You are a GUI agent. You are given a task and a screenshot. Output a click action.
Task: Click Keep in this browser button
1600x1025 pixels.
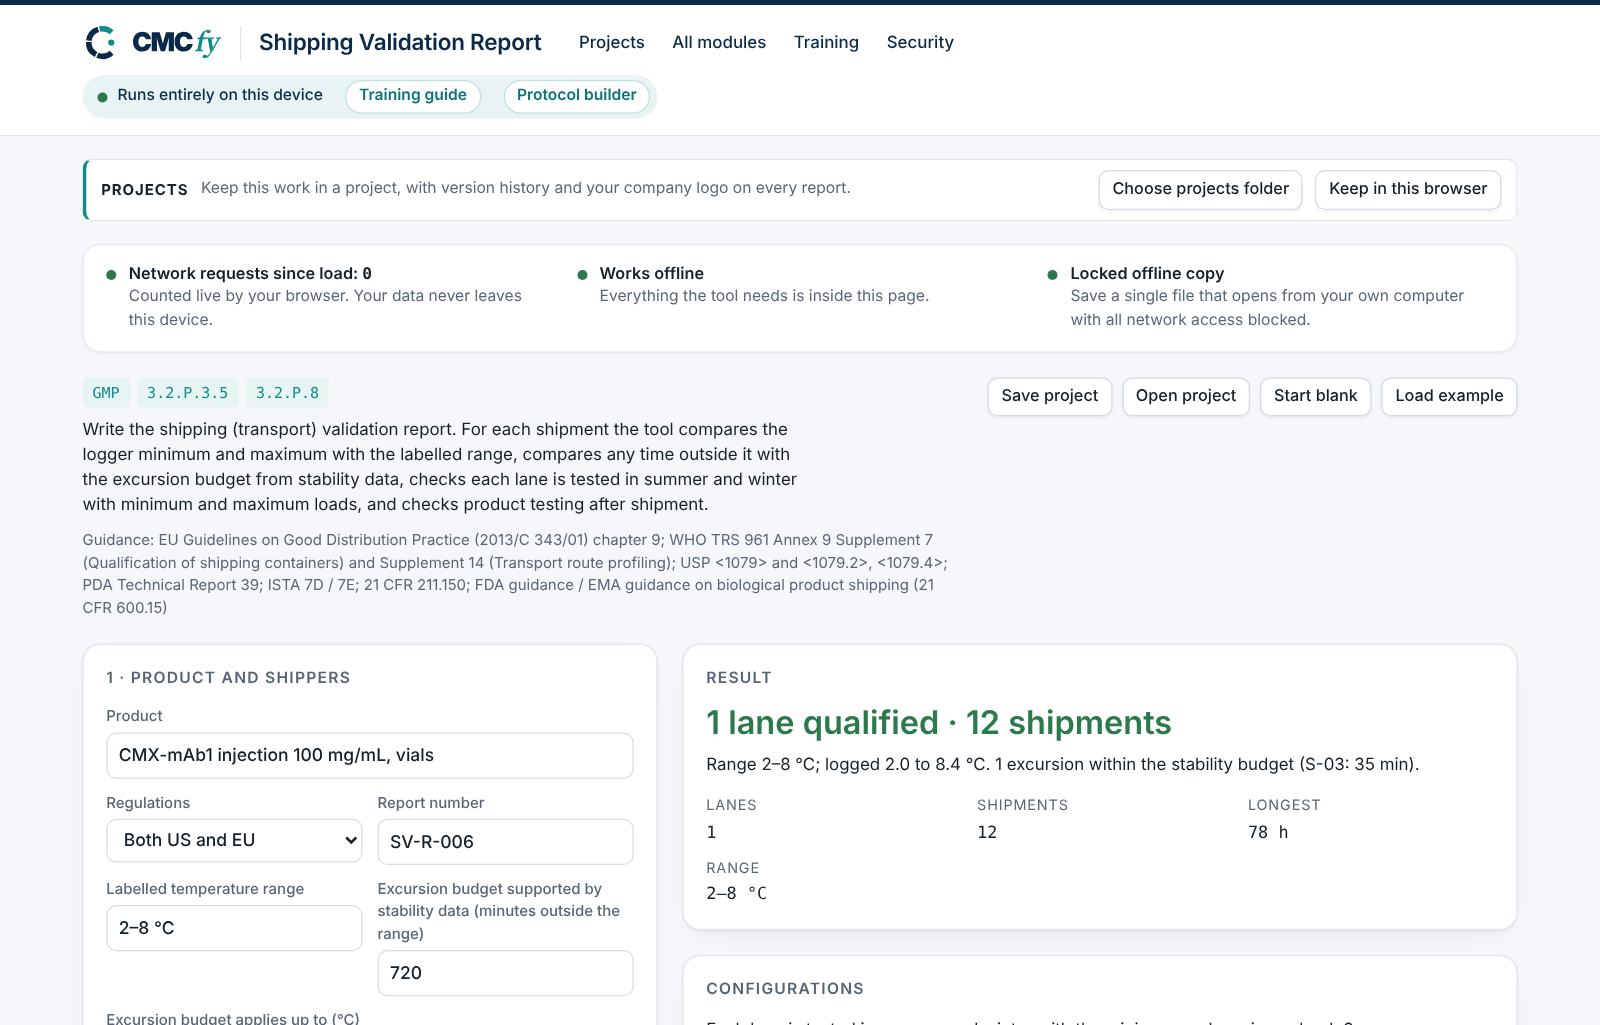(1408, 189)
